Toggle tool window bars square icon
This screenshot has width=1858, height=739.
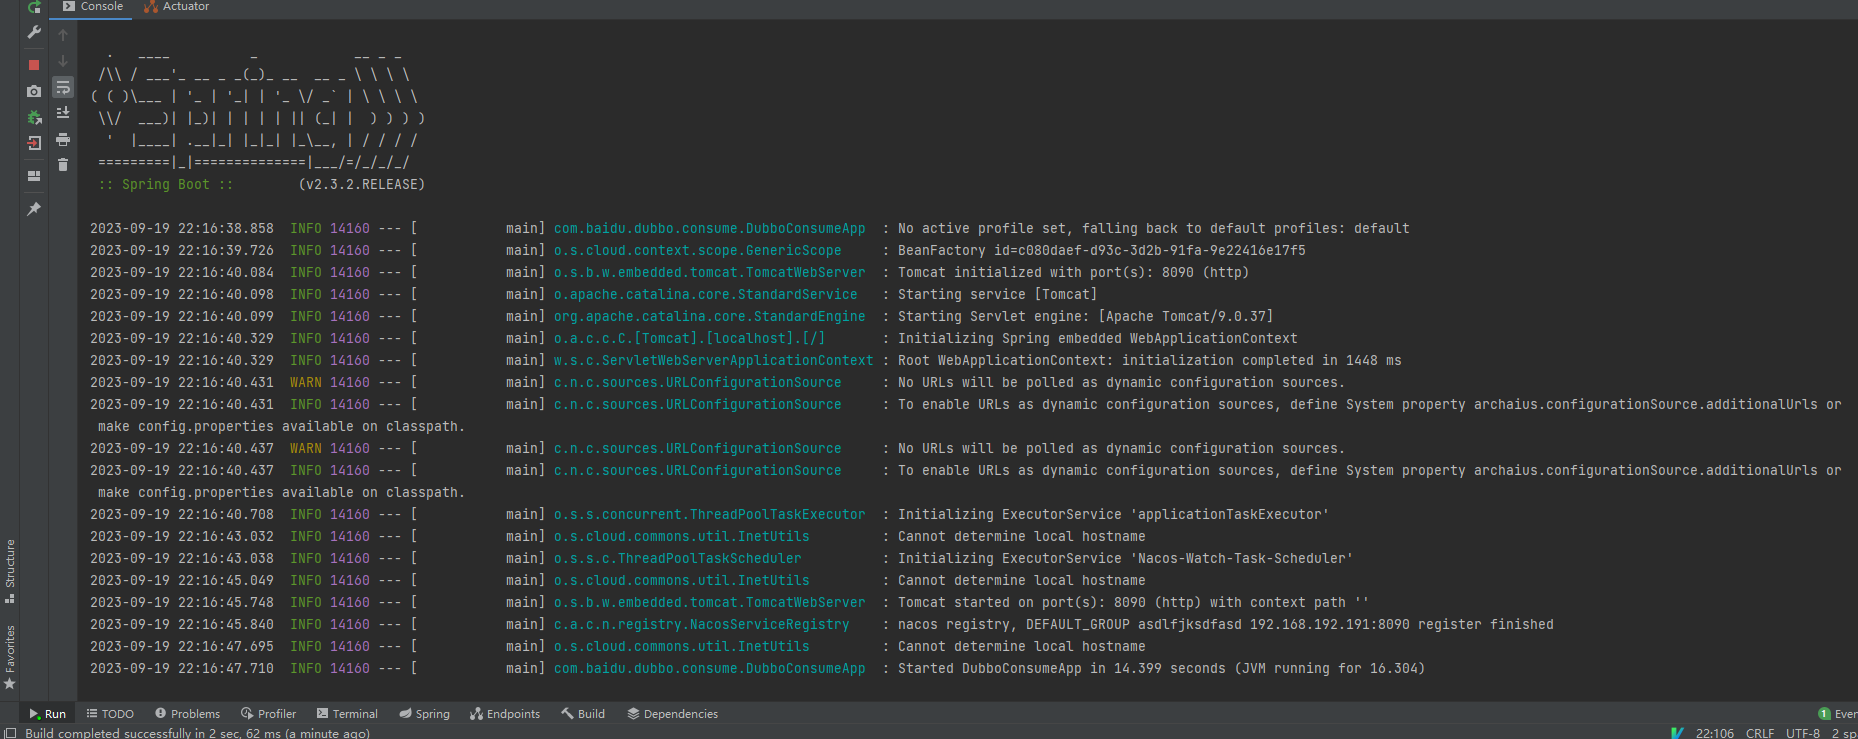coord(10,733)
